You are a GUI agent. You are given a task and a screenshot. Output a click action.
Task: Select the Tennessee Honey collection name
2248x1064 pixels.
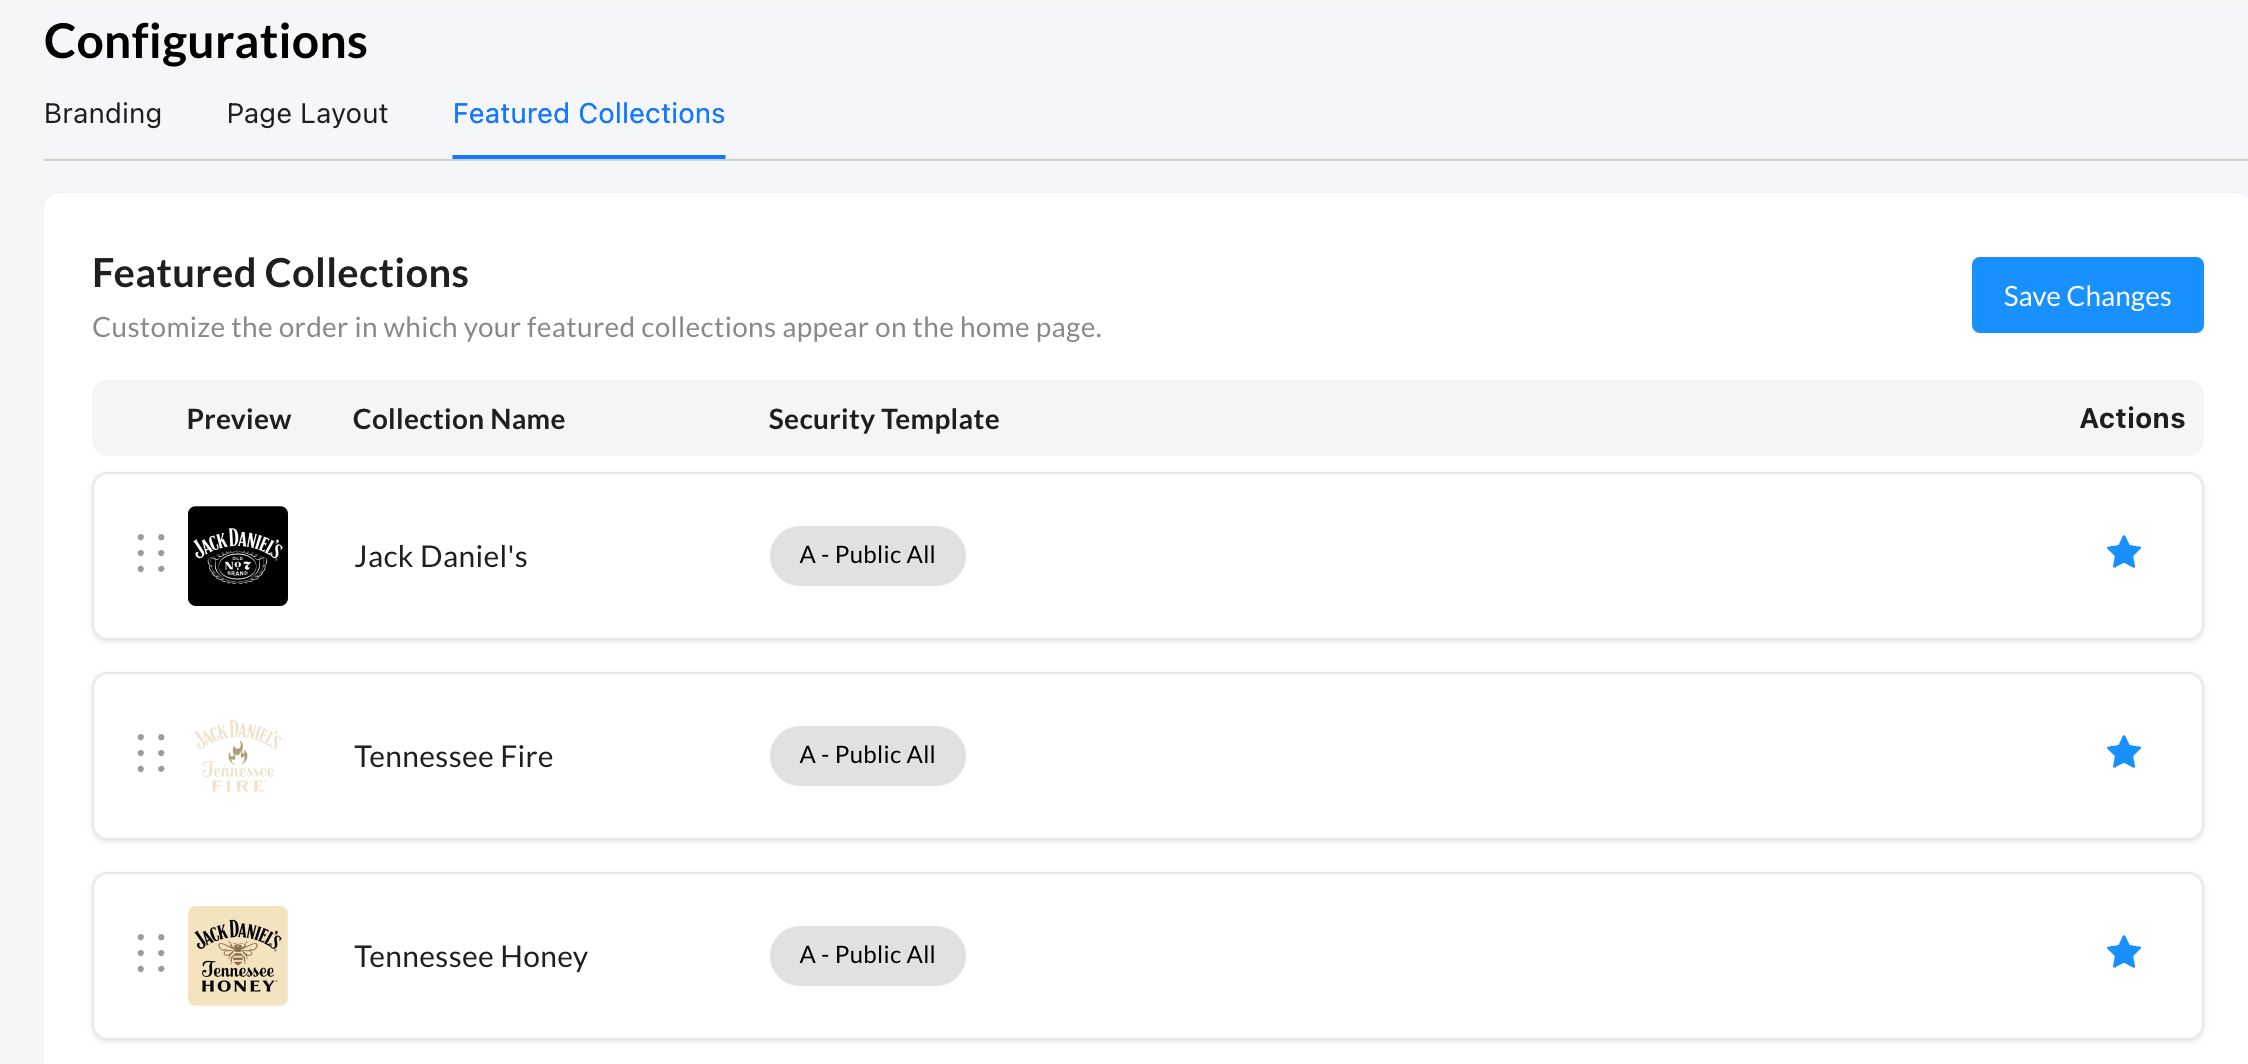[471, 957]
